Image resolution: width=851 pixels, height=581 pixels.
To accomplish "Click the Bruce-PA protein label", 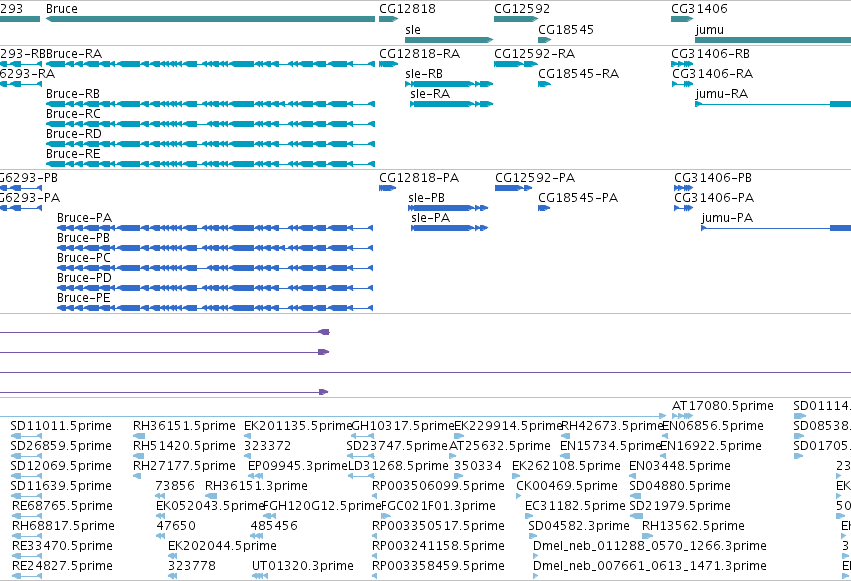I will [84, 218].
